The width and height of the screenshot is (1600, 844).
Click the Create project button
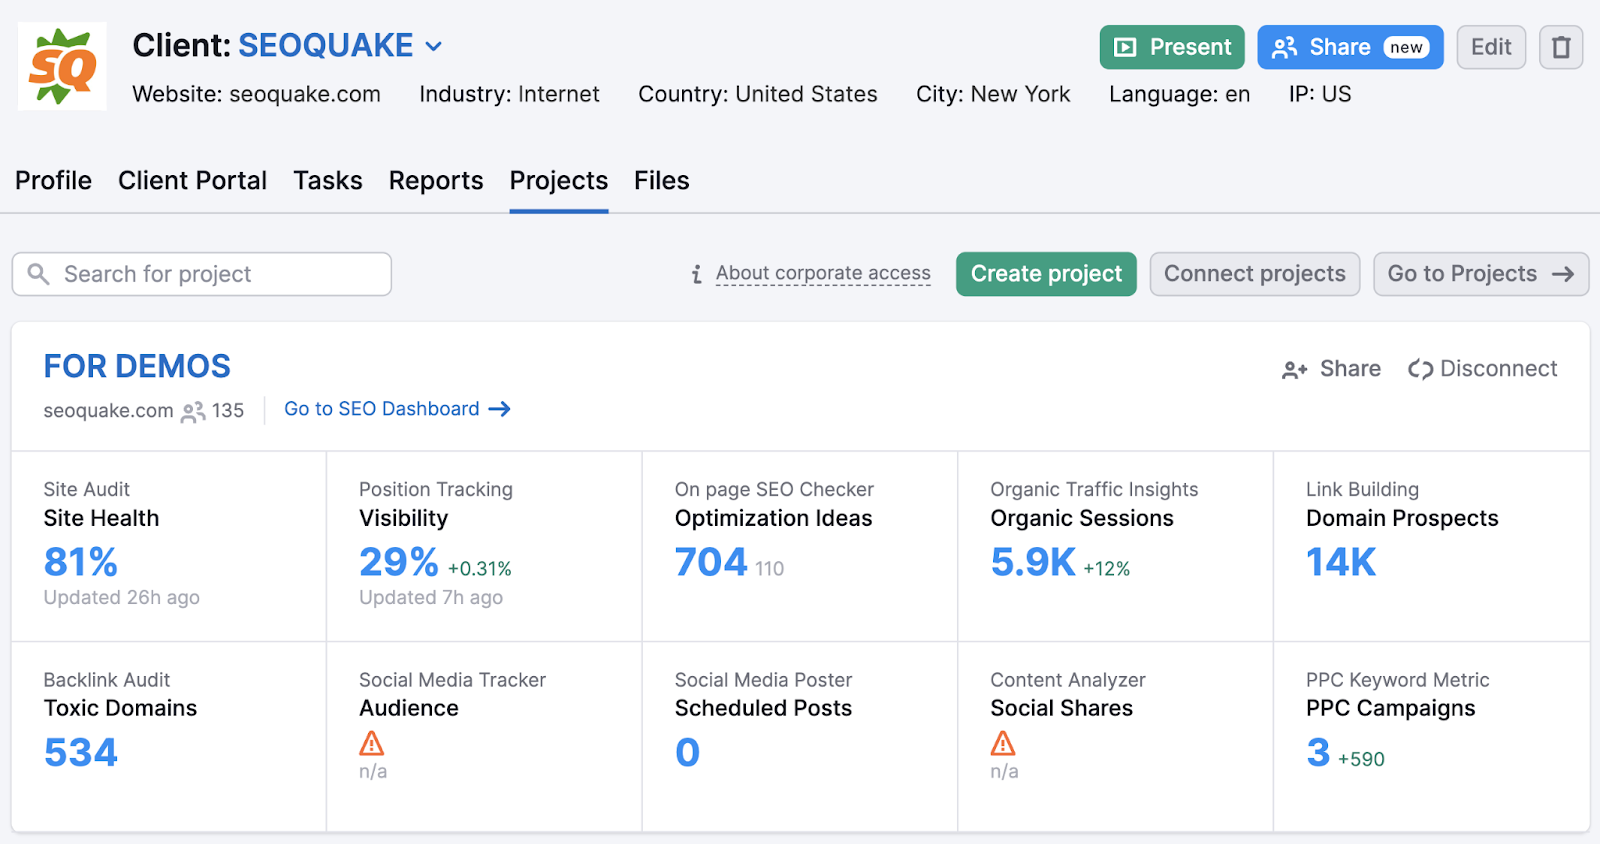pos(1046,274)
